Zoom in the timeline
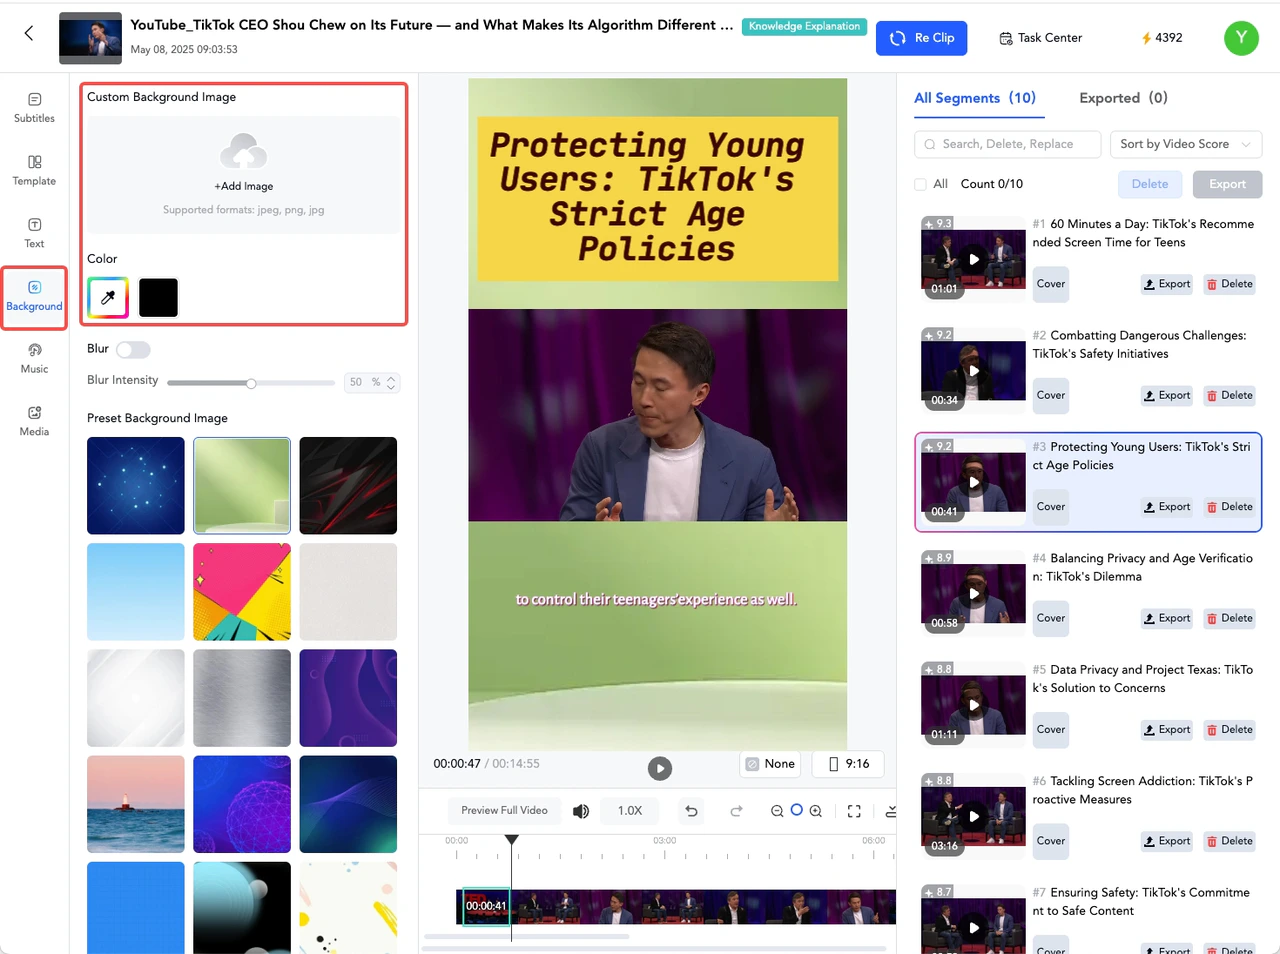 click(x=816, y=811)
